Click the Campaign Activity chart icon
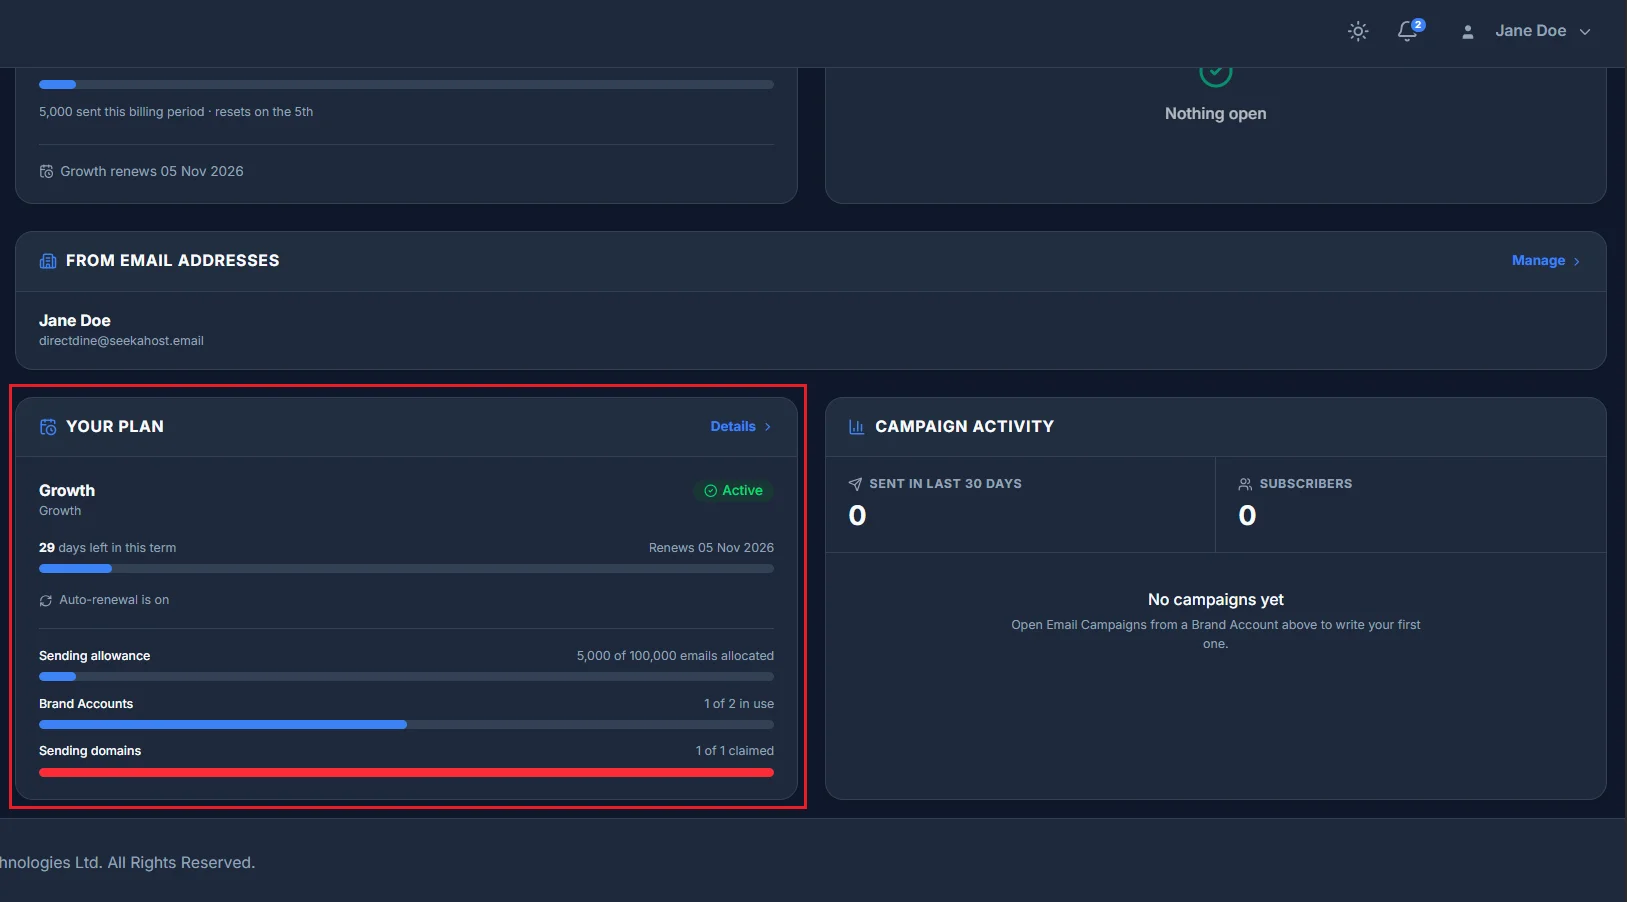1627x902 pixels. 857,427
